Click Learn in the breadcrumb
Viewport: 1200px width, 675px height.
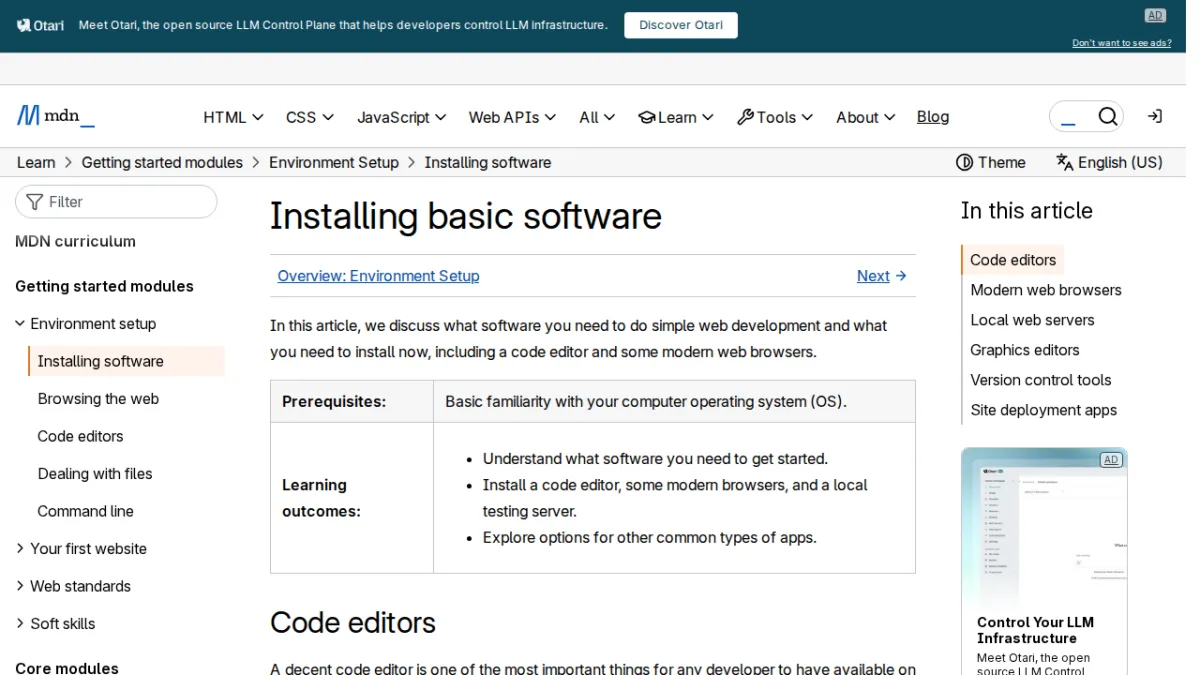[x=36, y=162]
